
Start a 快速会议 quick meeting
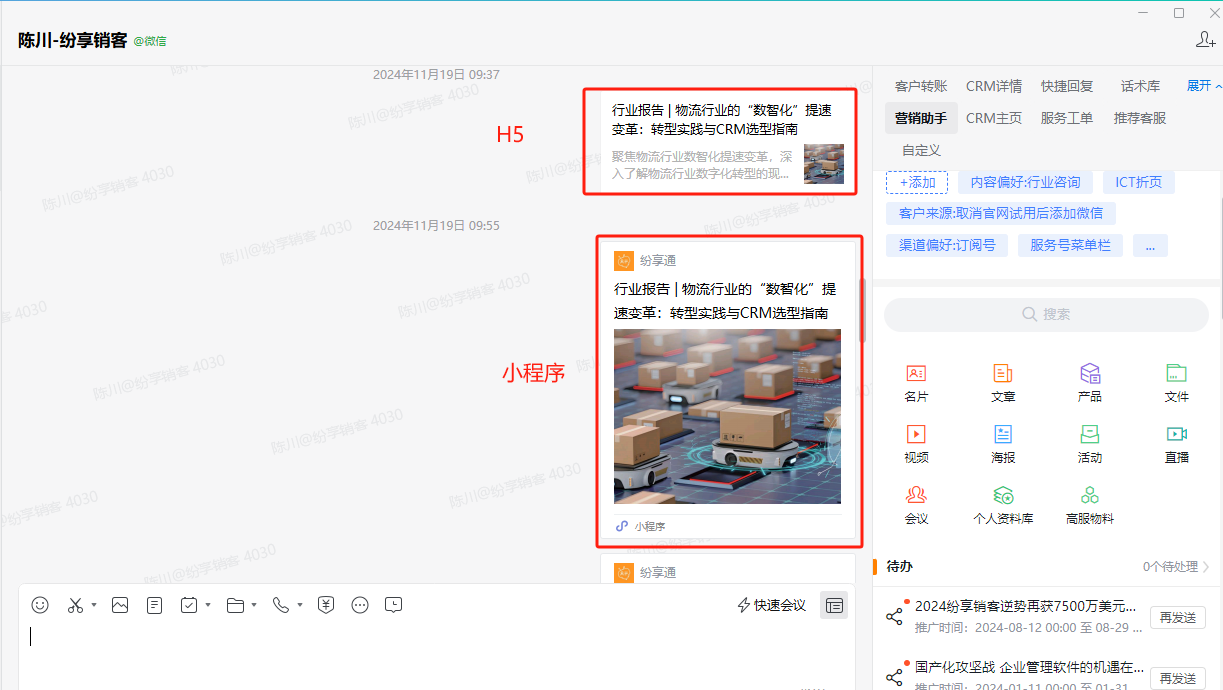point(771,605)
